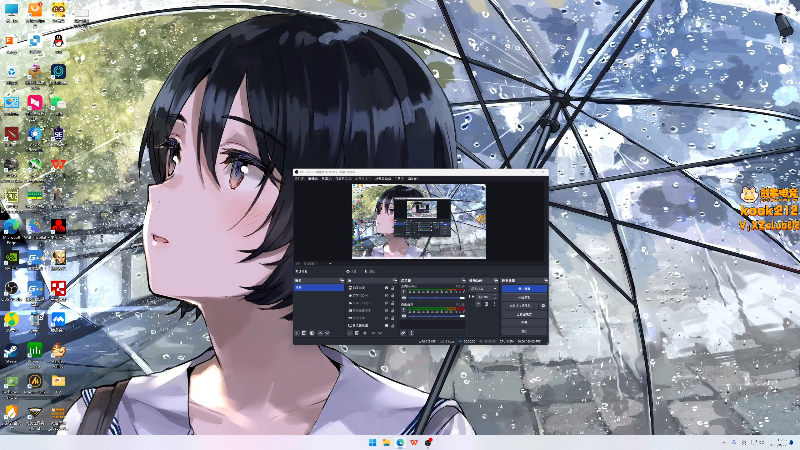Open the Dota 2 desktop shortcut
800x450 pixels.
11,135
